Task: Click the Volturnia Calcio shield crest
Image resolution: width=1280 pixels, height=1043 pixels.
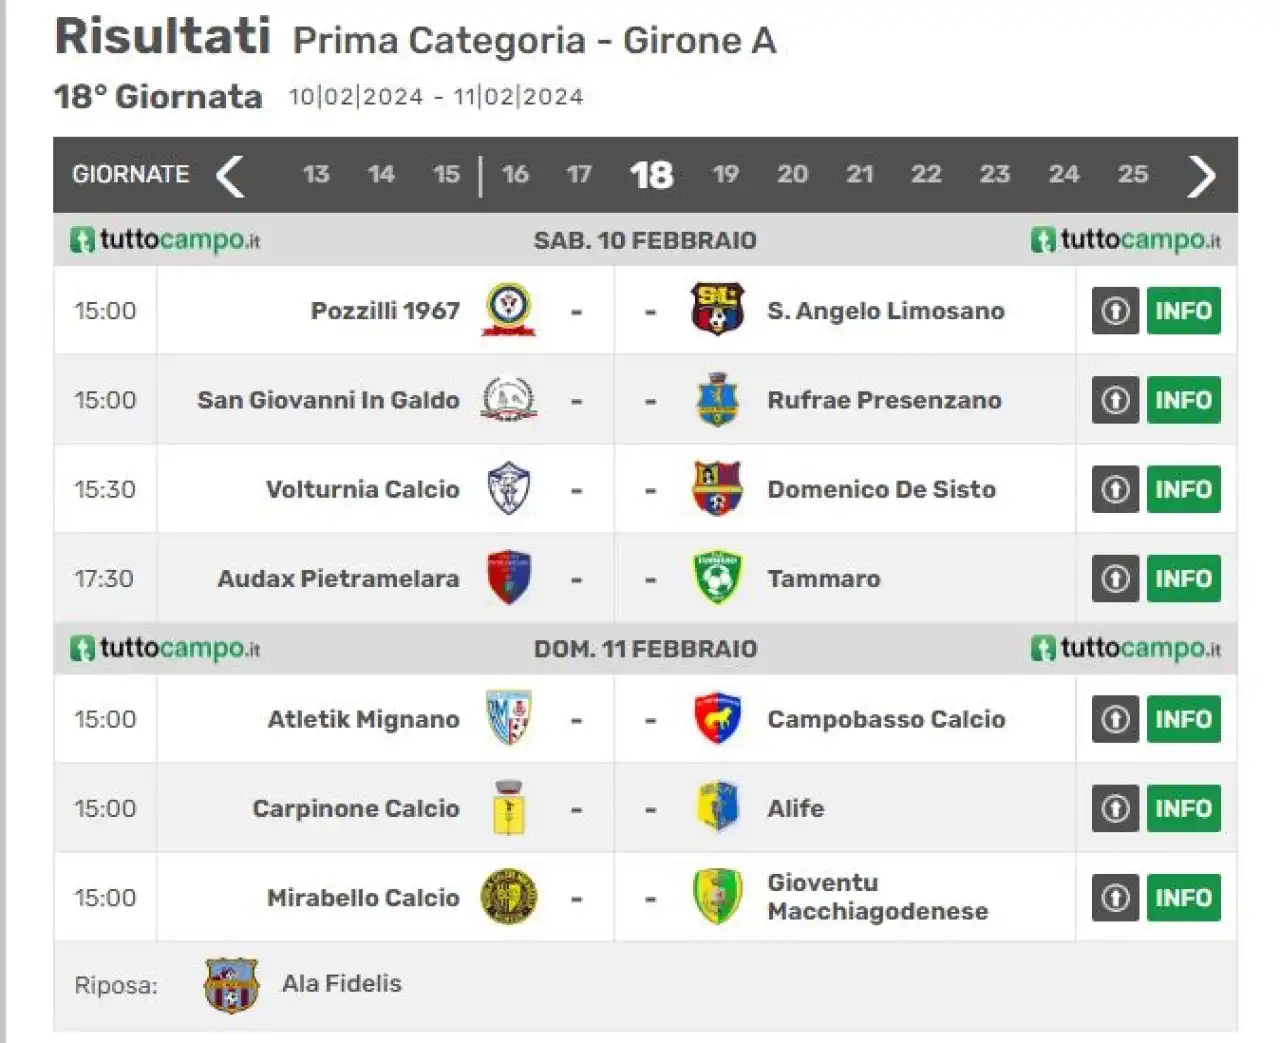Action: 509,489
